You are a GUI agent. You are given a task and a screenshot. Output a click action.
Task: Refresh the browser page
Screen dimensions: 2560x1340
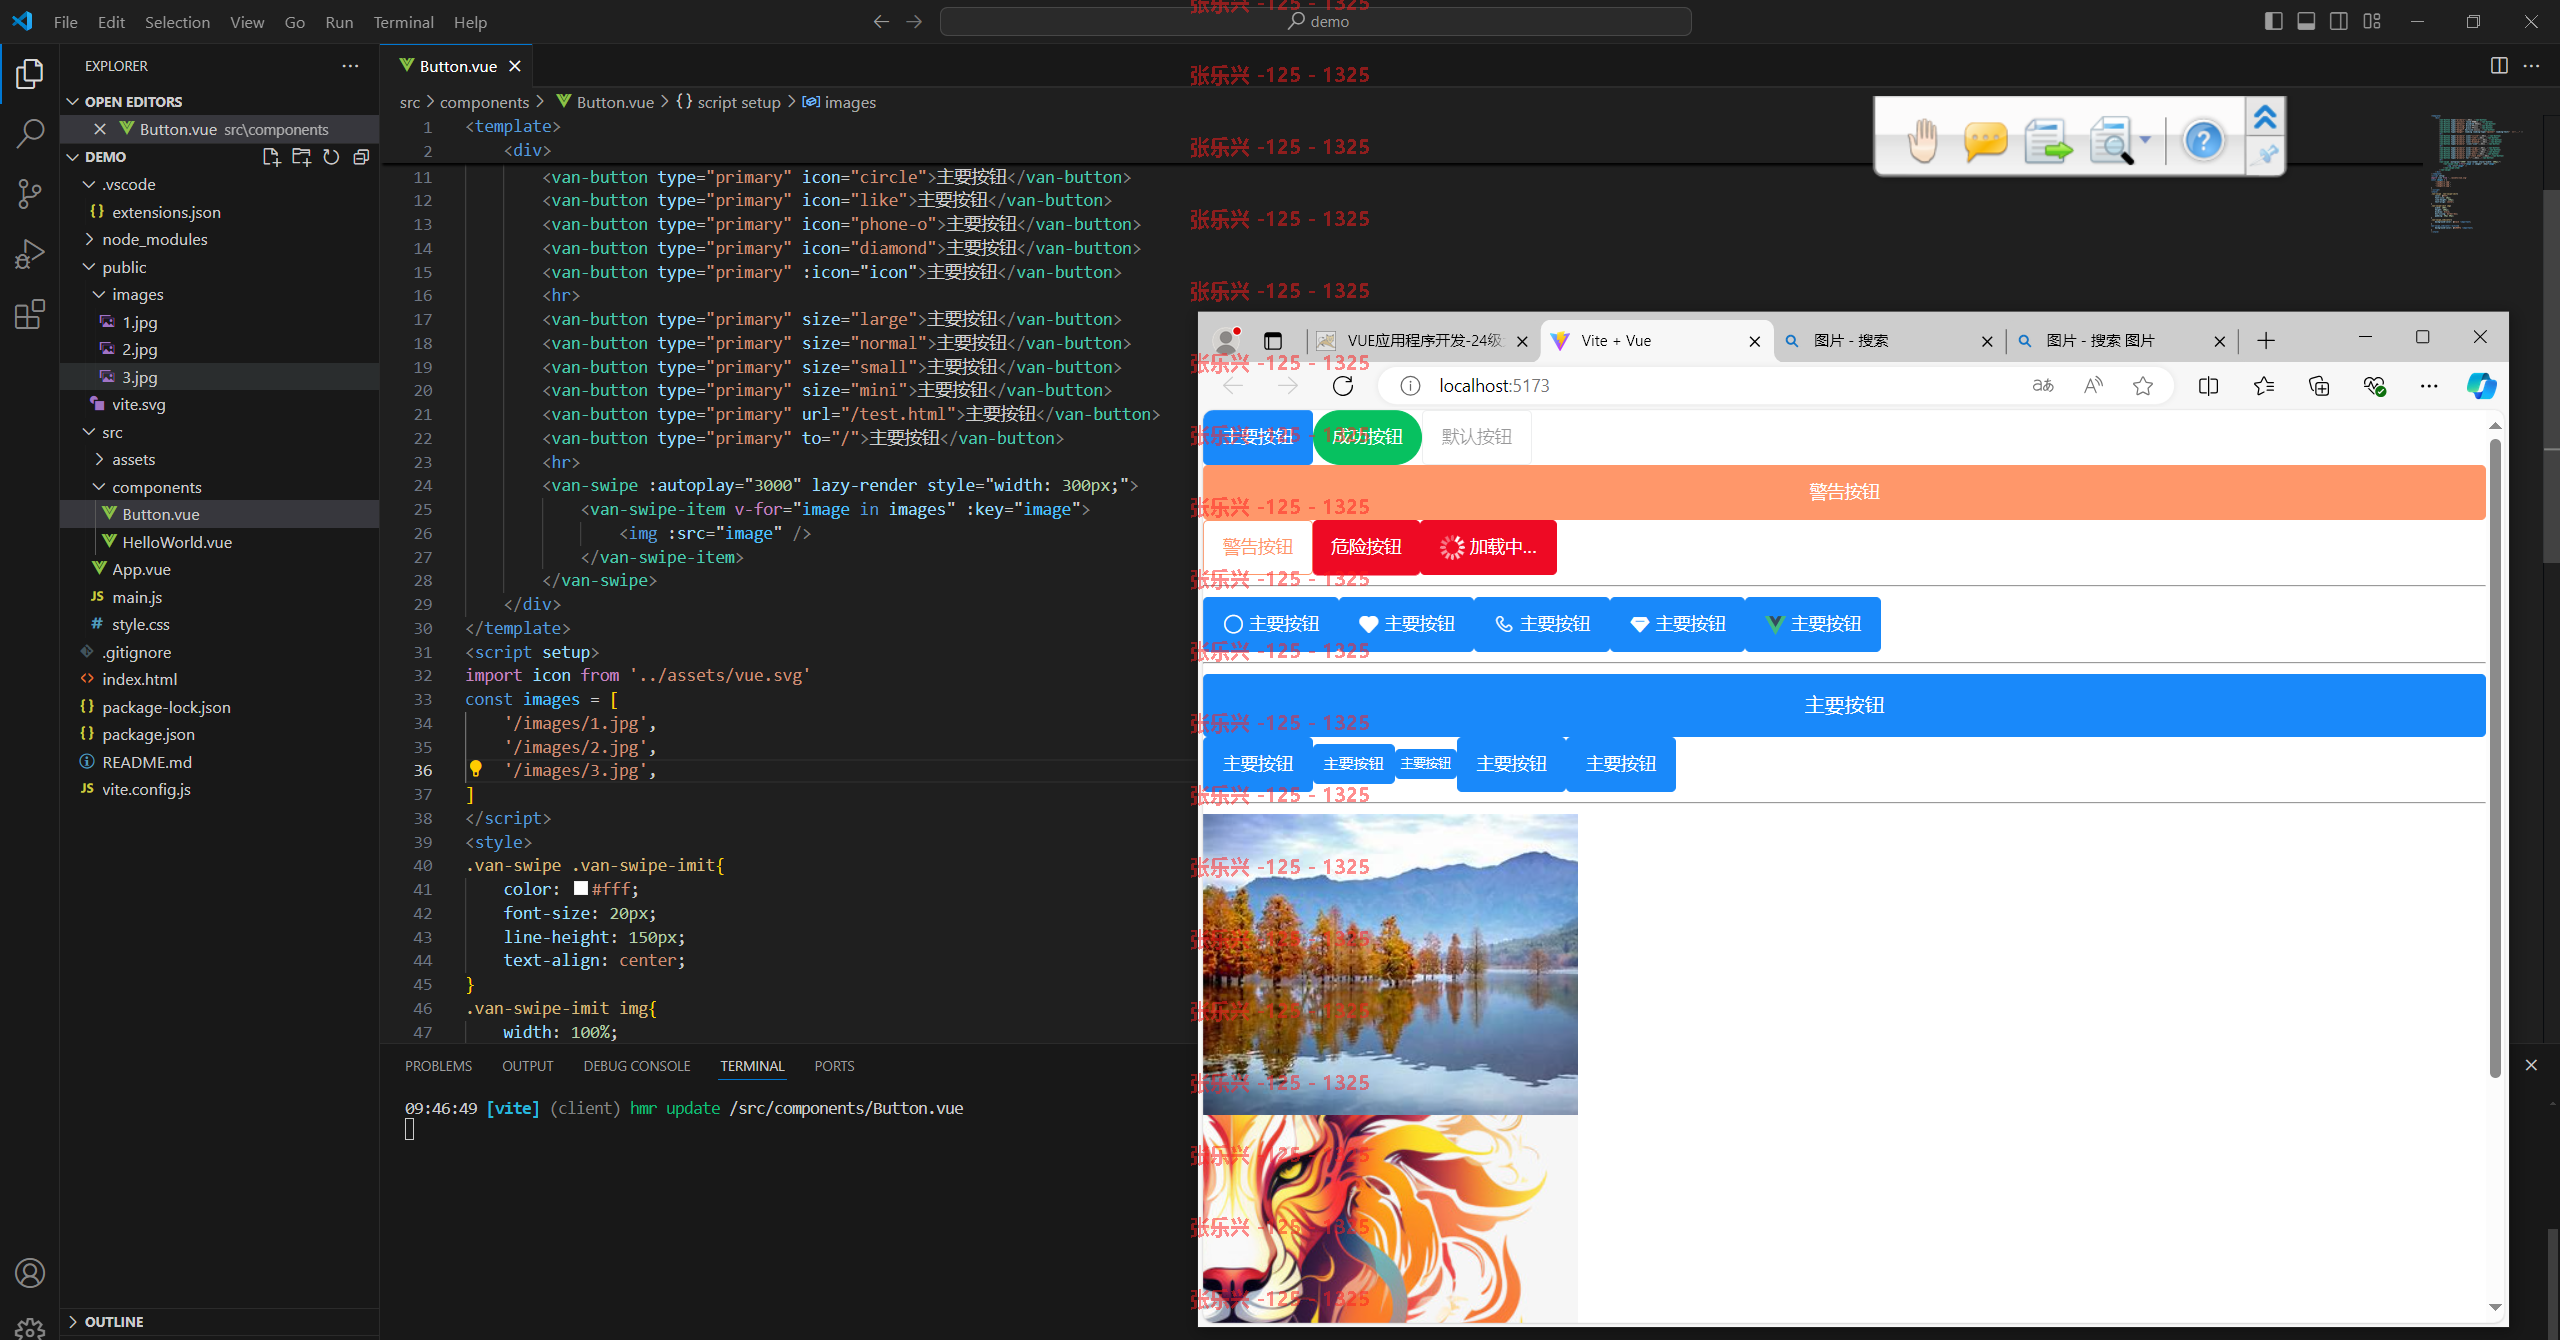[x=1343, y=386]
